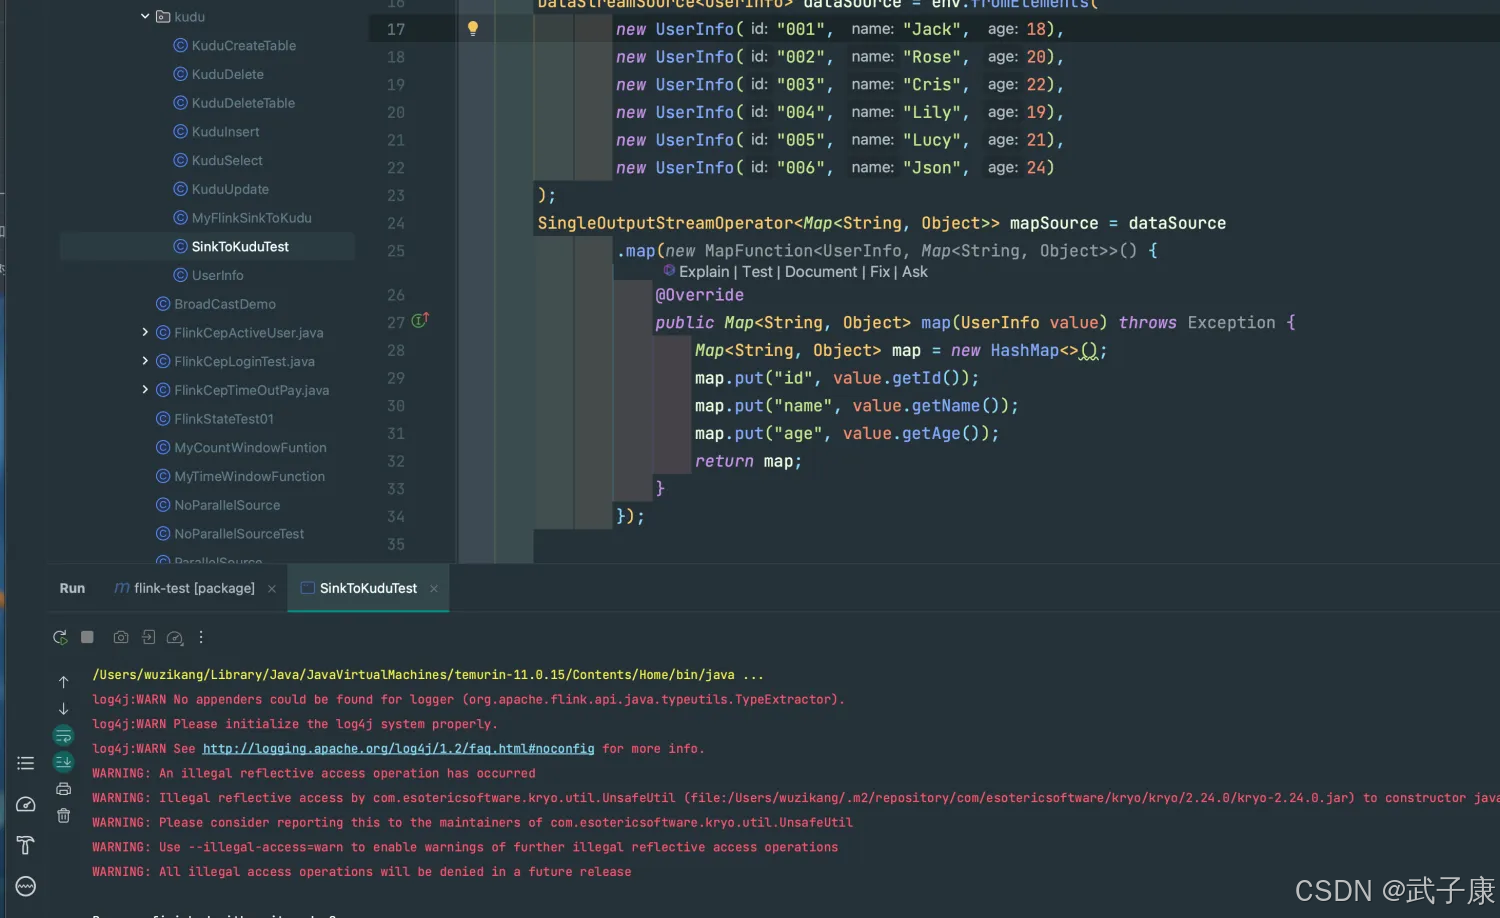This screenshot has width=1500, height=918.
Task: Click the yellow lightbulb intention icon
Action: 473,29
